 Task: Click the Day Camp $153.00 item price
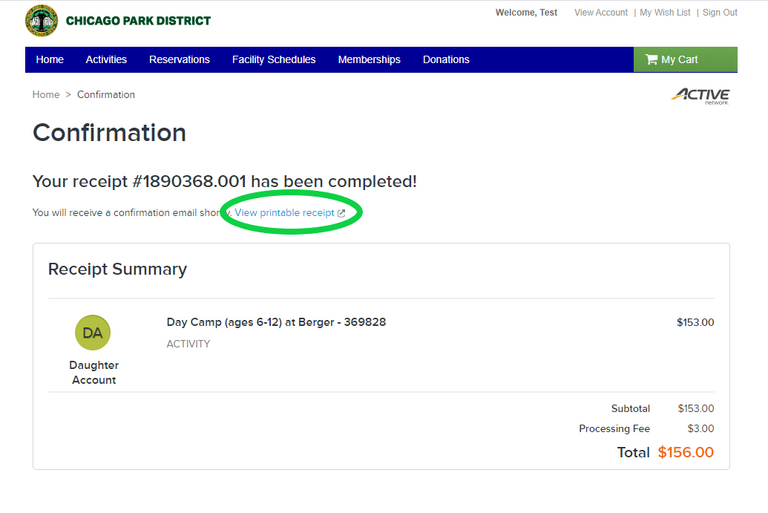coord(695,322)
